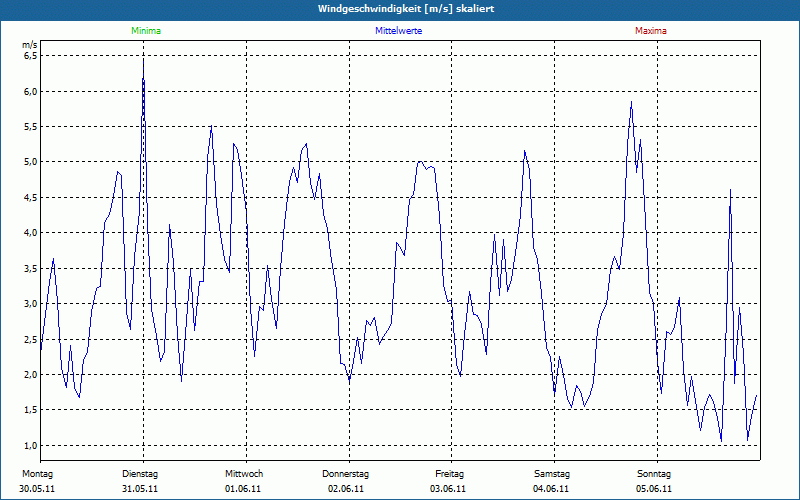
Task: Click the Dienstag day label
Action: (140, 474)
